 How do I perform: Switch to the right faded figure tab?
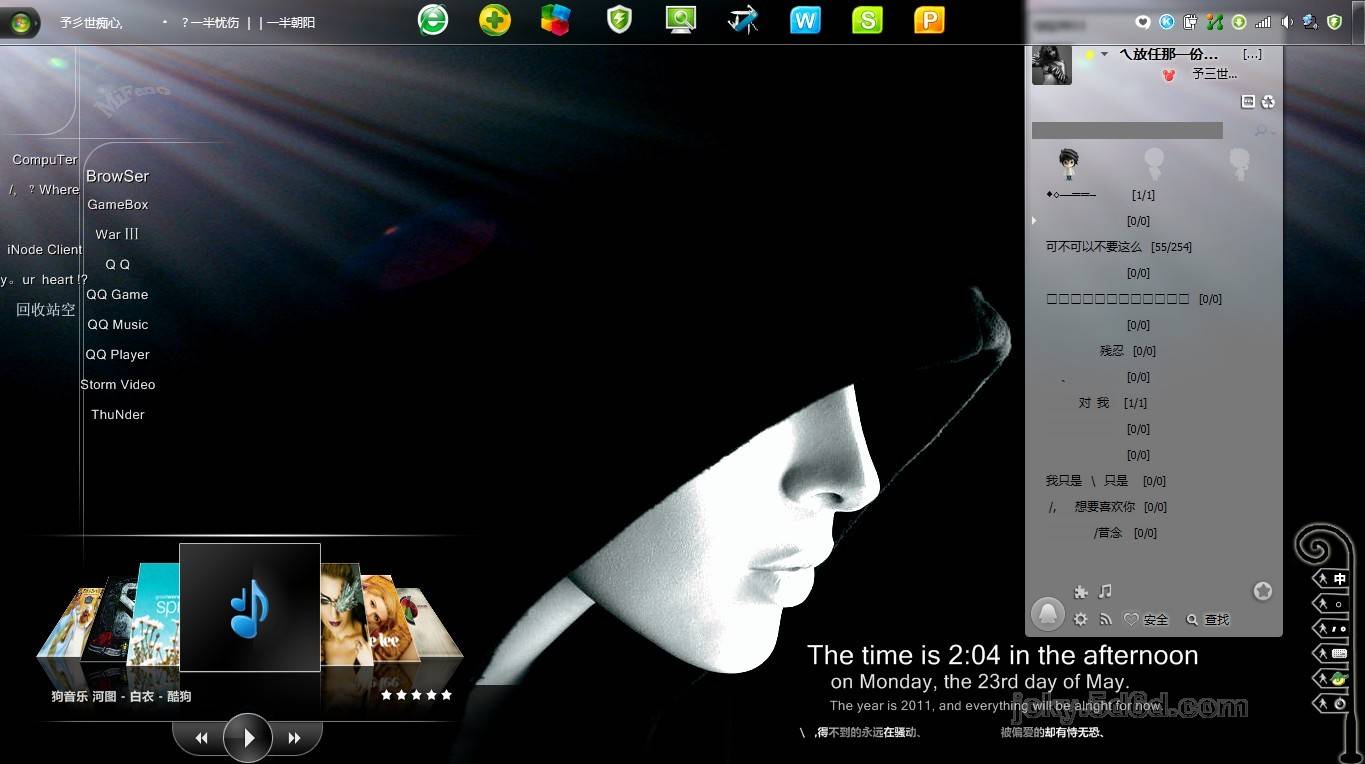click(x=1239, y=163)
